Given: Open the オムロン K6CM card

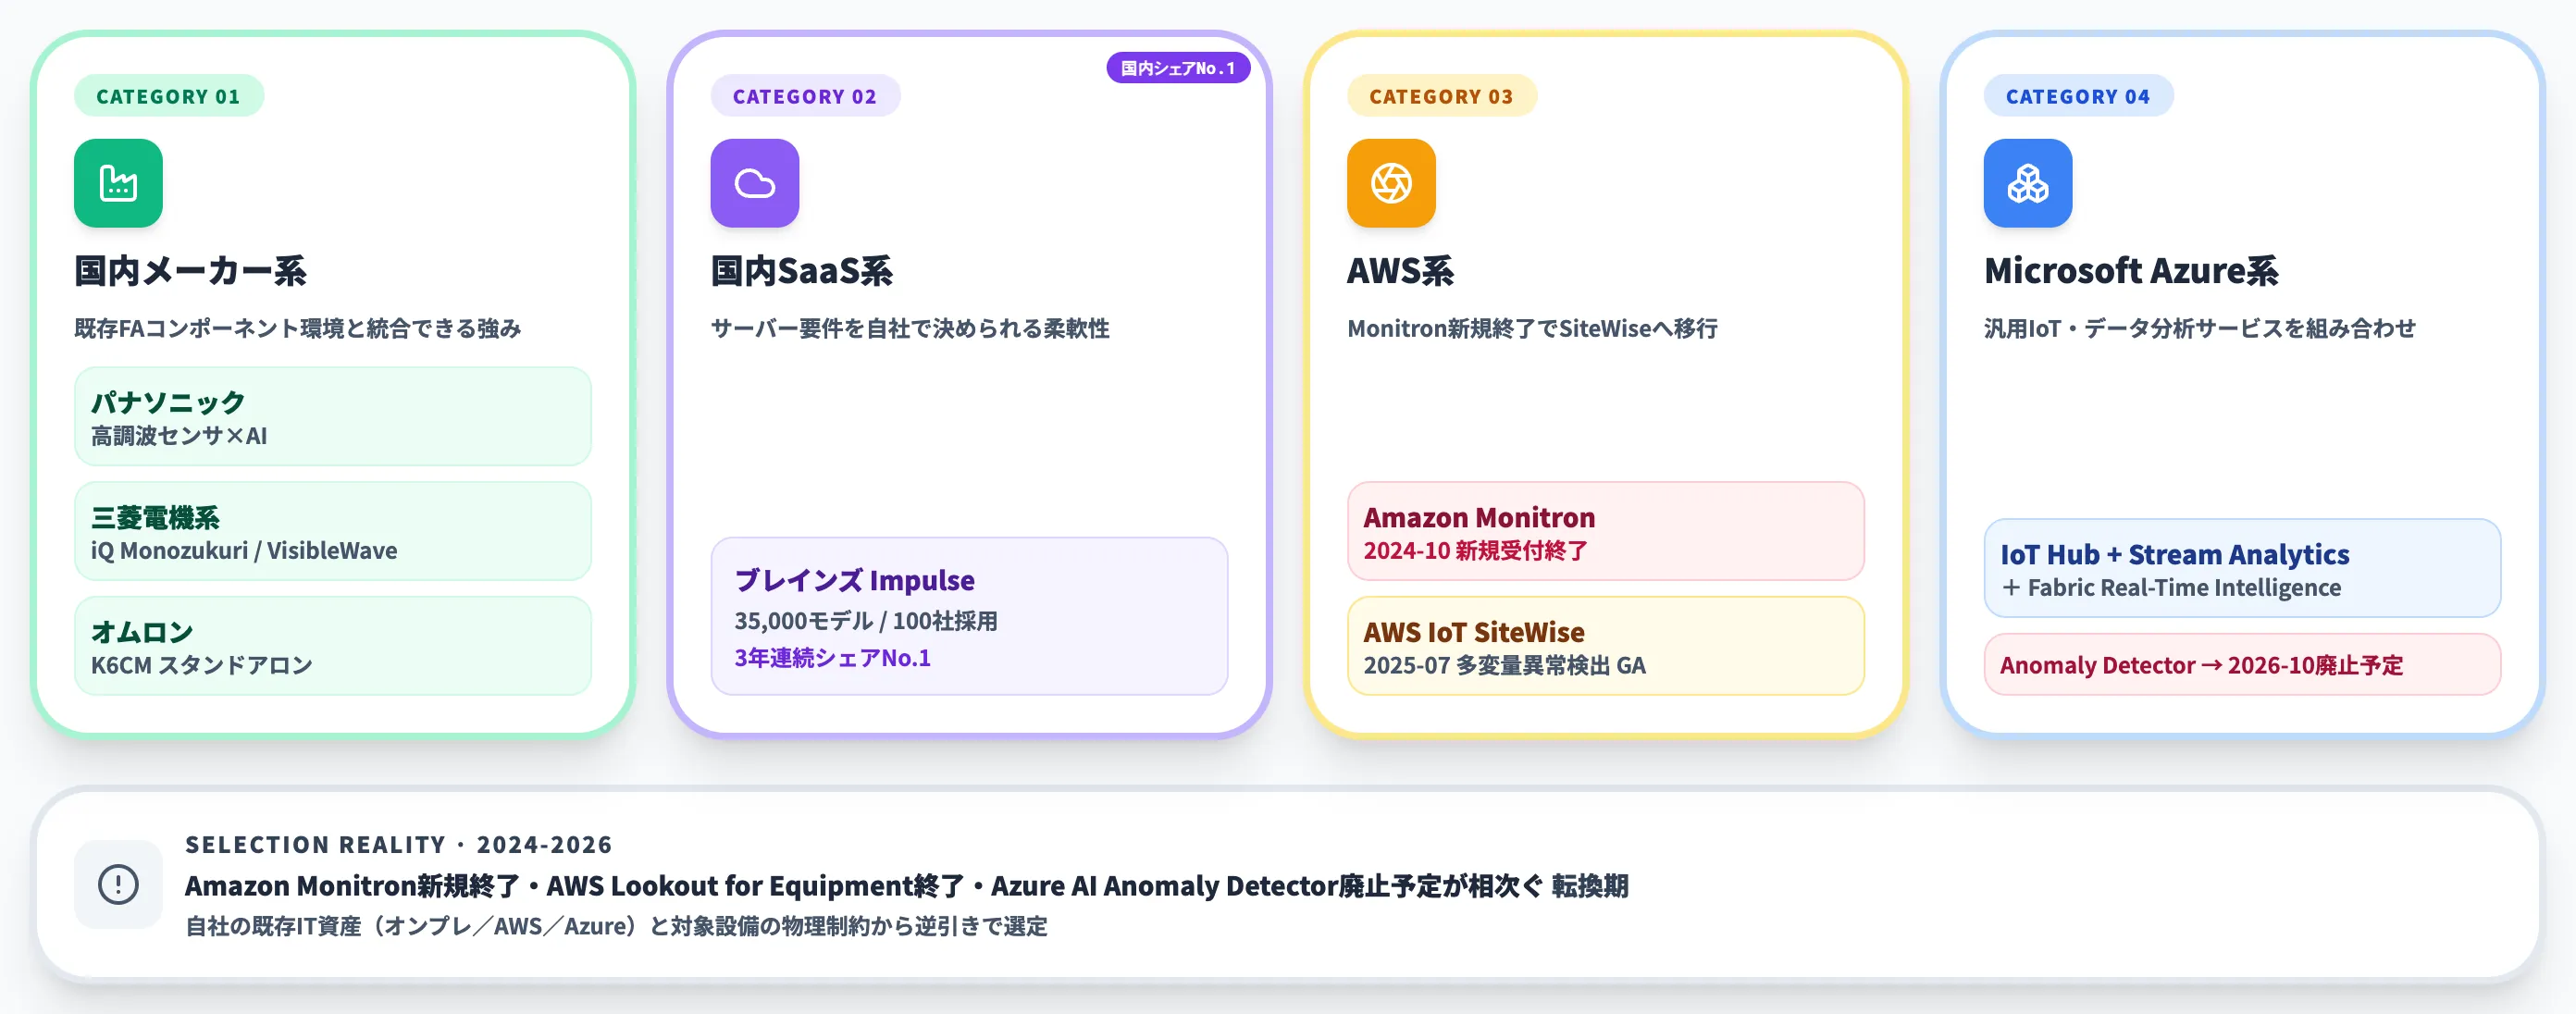Looking at the screenshot, I should (x=333, y=646).
